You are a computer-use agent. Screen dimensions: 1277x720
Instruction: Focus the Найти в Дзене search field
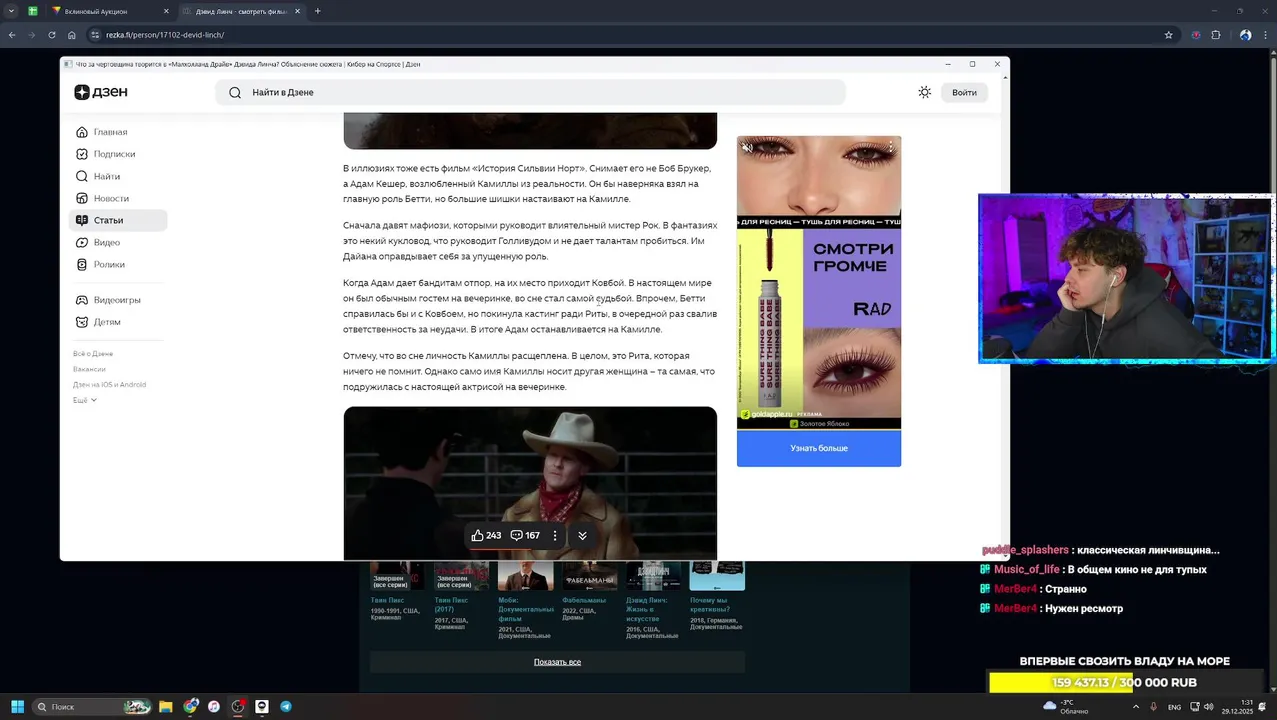[x=530, y=92]
